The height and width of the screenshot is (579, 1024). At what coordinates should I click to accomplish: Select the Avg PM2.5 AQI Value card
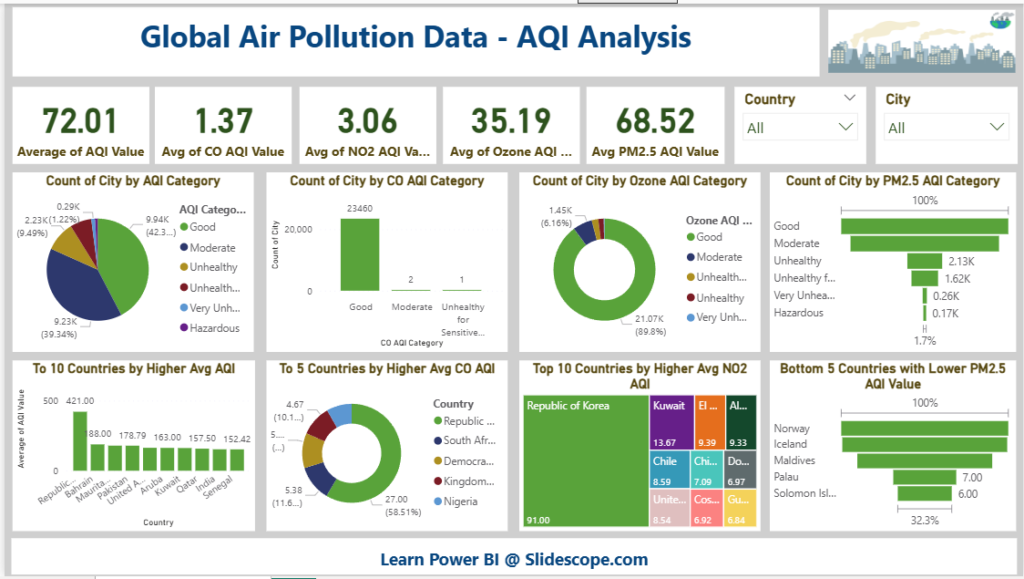655,125
